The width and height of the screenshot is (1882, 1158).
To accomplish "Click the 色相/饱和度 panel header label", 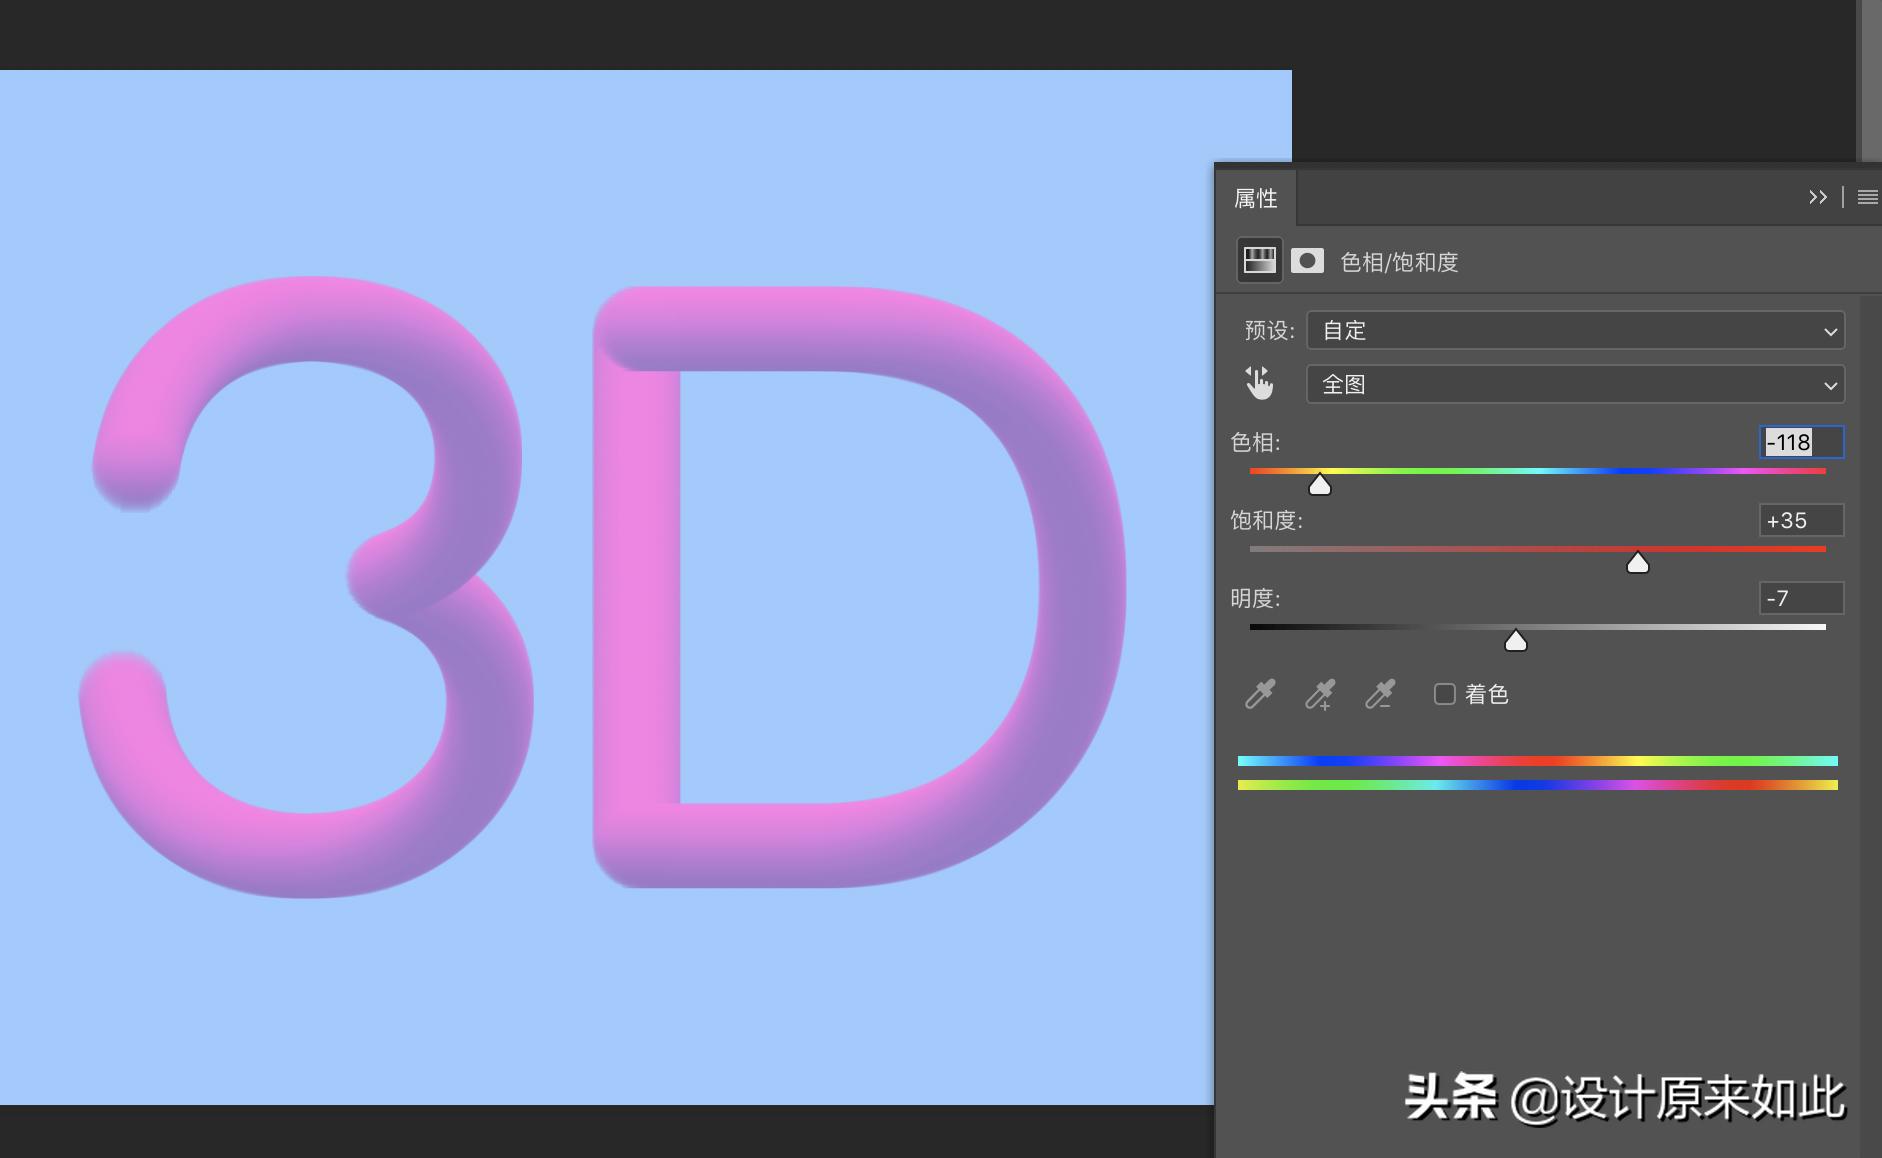I will tap(1400, 261).
